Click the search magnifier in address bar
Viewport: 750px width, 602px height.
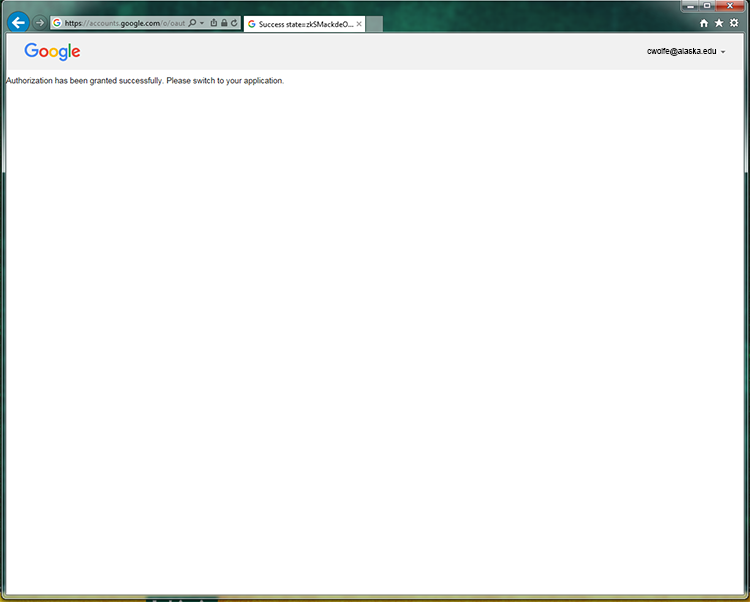click(x=192, y=23)
